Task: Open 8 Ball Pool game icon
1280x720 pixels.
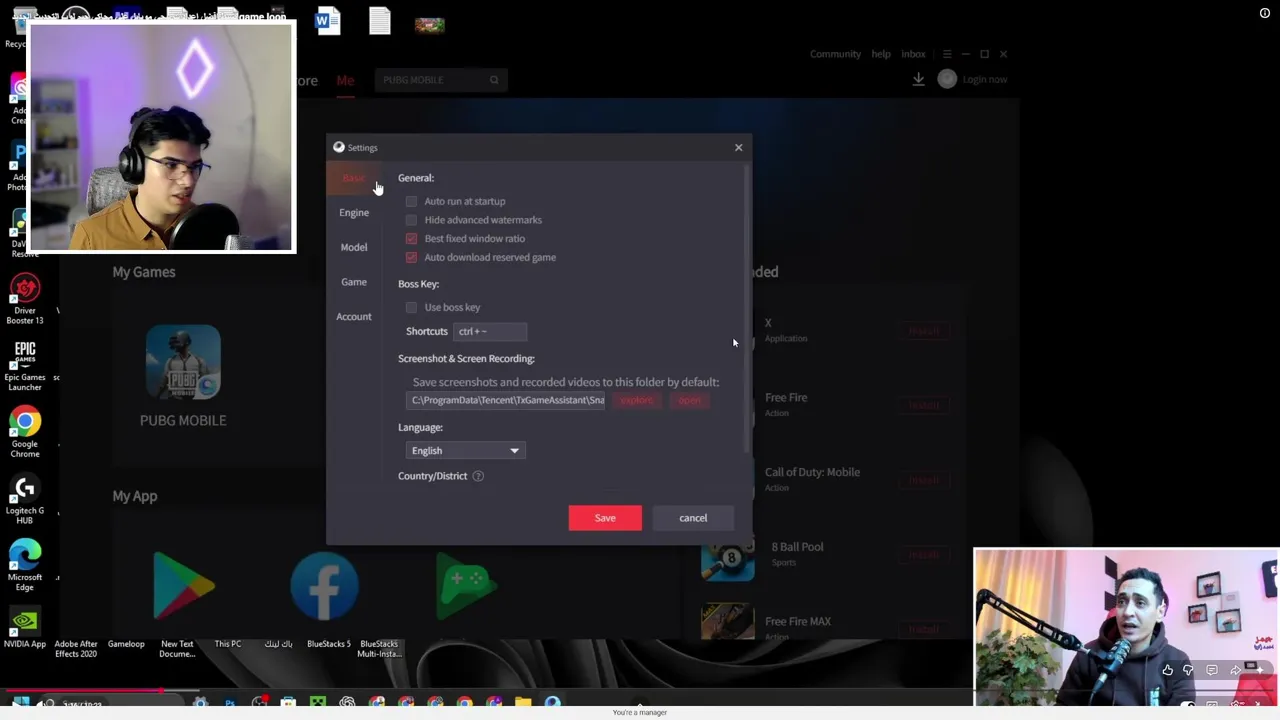Action: (x=727, y=555)
